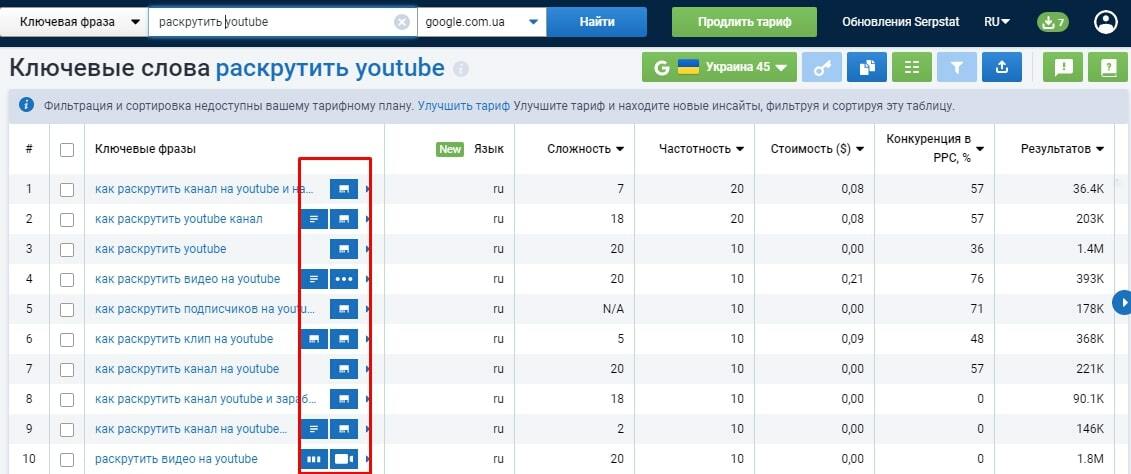Image resolution: width=1131 pixels, height=474 pixels.
Task: Open keyword как раскрутить youtube канал
Action: (179, 219)
